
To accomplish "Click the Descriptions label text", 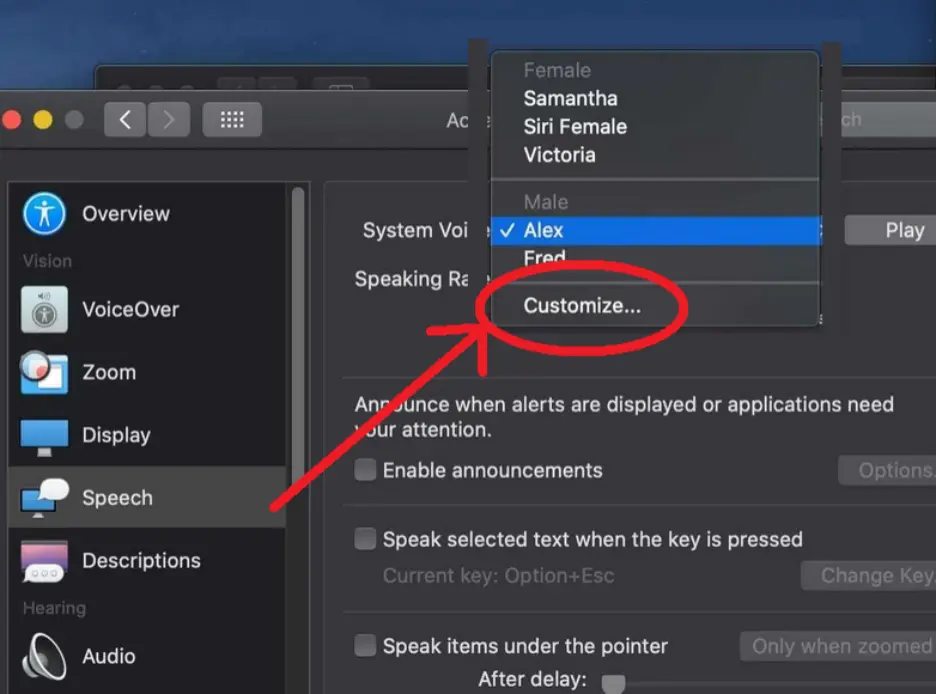I will [x=141, y=561].
